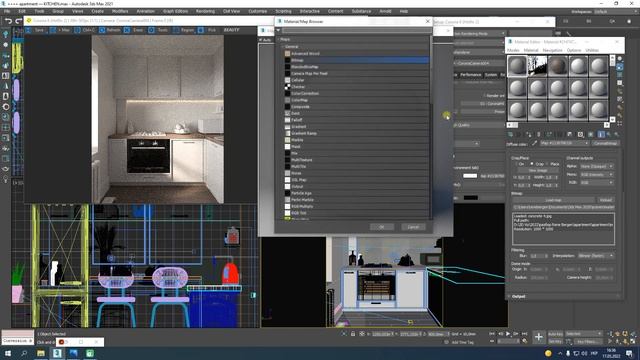
Task: Select the Gradient Ramp map entry
Action: coord(356,133)
